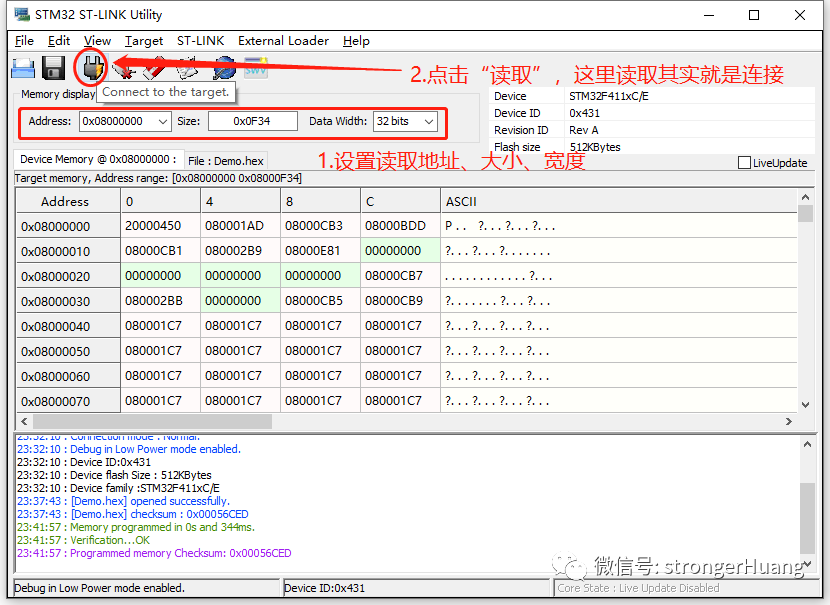Click row address 0x08000040
Image resolution: width=830 pixels, height=605 pixels.
coord(68,326)
